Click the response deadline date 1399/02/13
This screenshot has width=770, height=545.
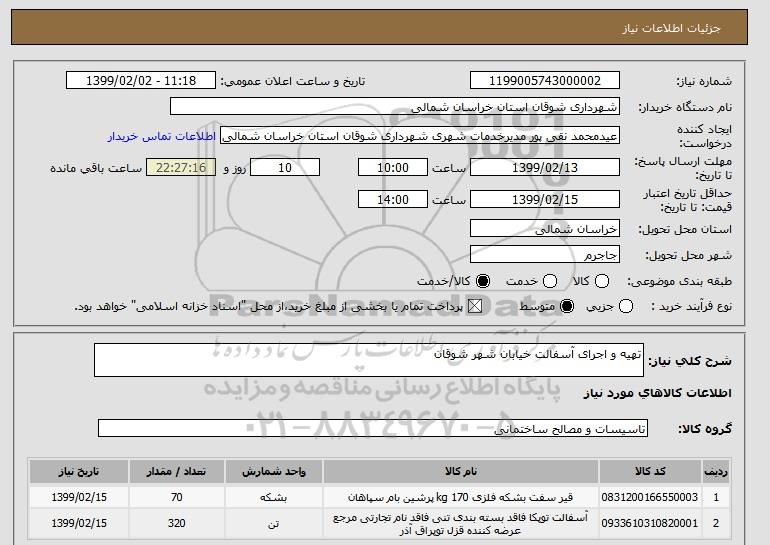click(545, 167)
